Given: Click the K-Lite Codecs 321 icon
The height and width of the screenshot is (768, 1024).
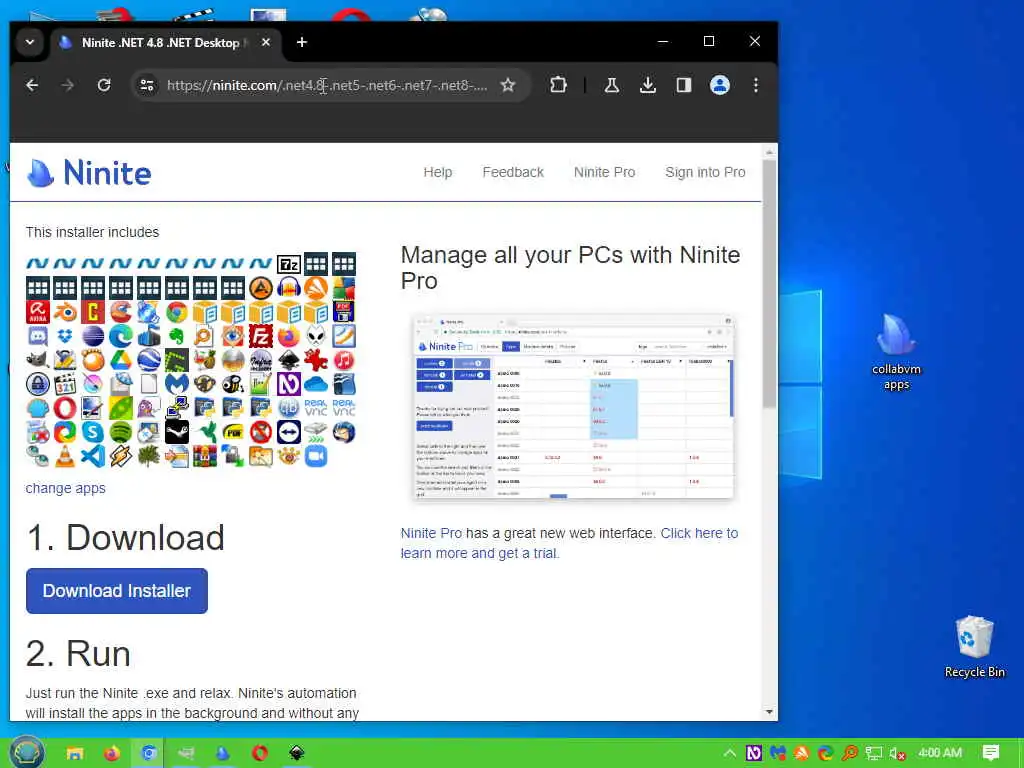Looking at the screenshot, I should (65, 384).
